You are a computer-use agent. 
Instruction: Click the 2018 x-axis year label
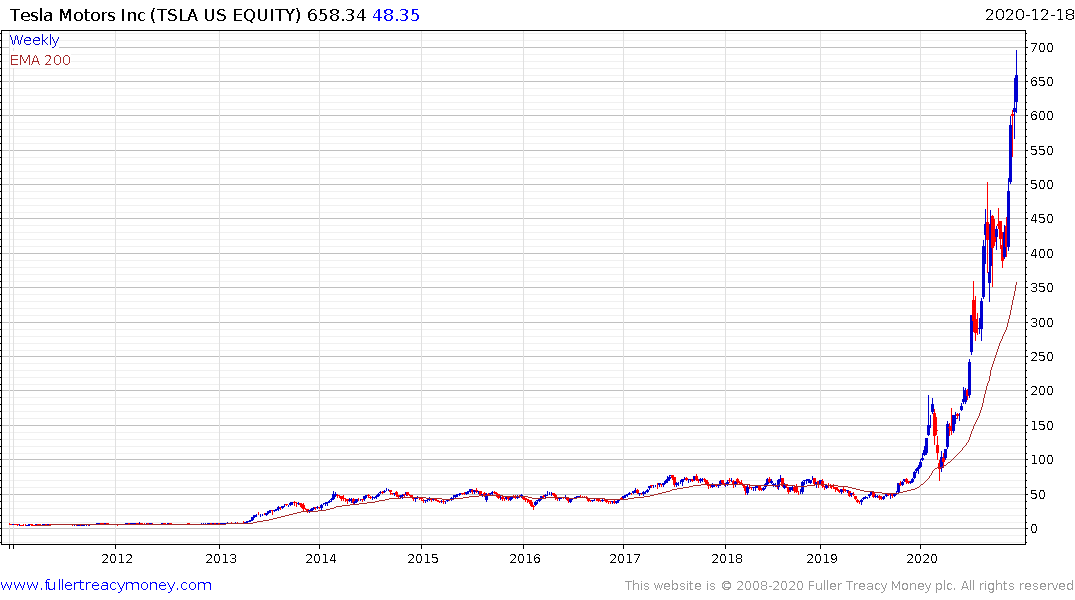[727, 558]
